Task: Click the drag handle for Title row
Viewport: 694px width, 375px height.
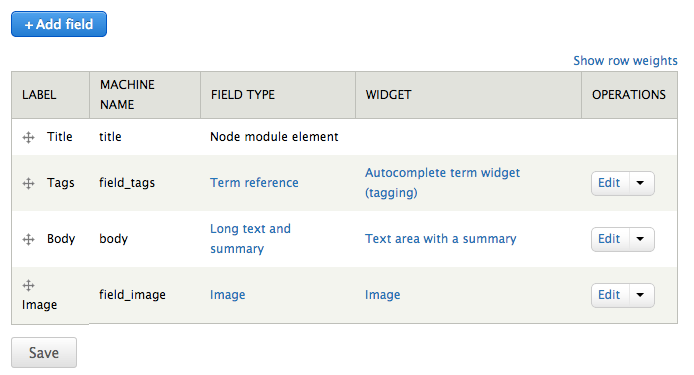Action: 28,137
